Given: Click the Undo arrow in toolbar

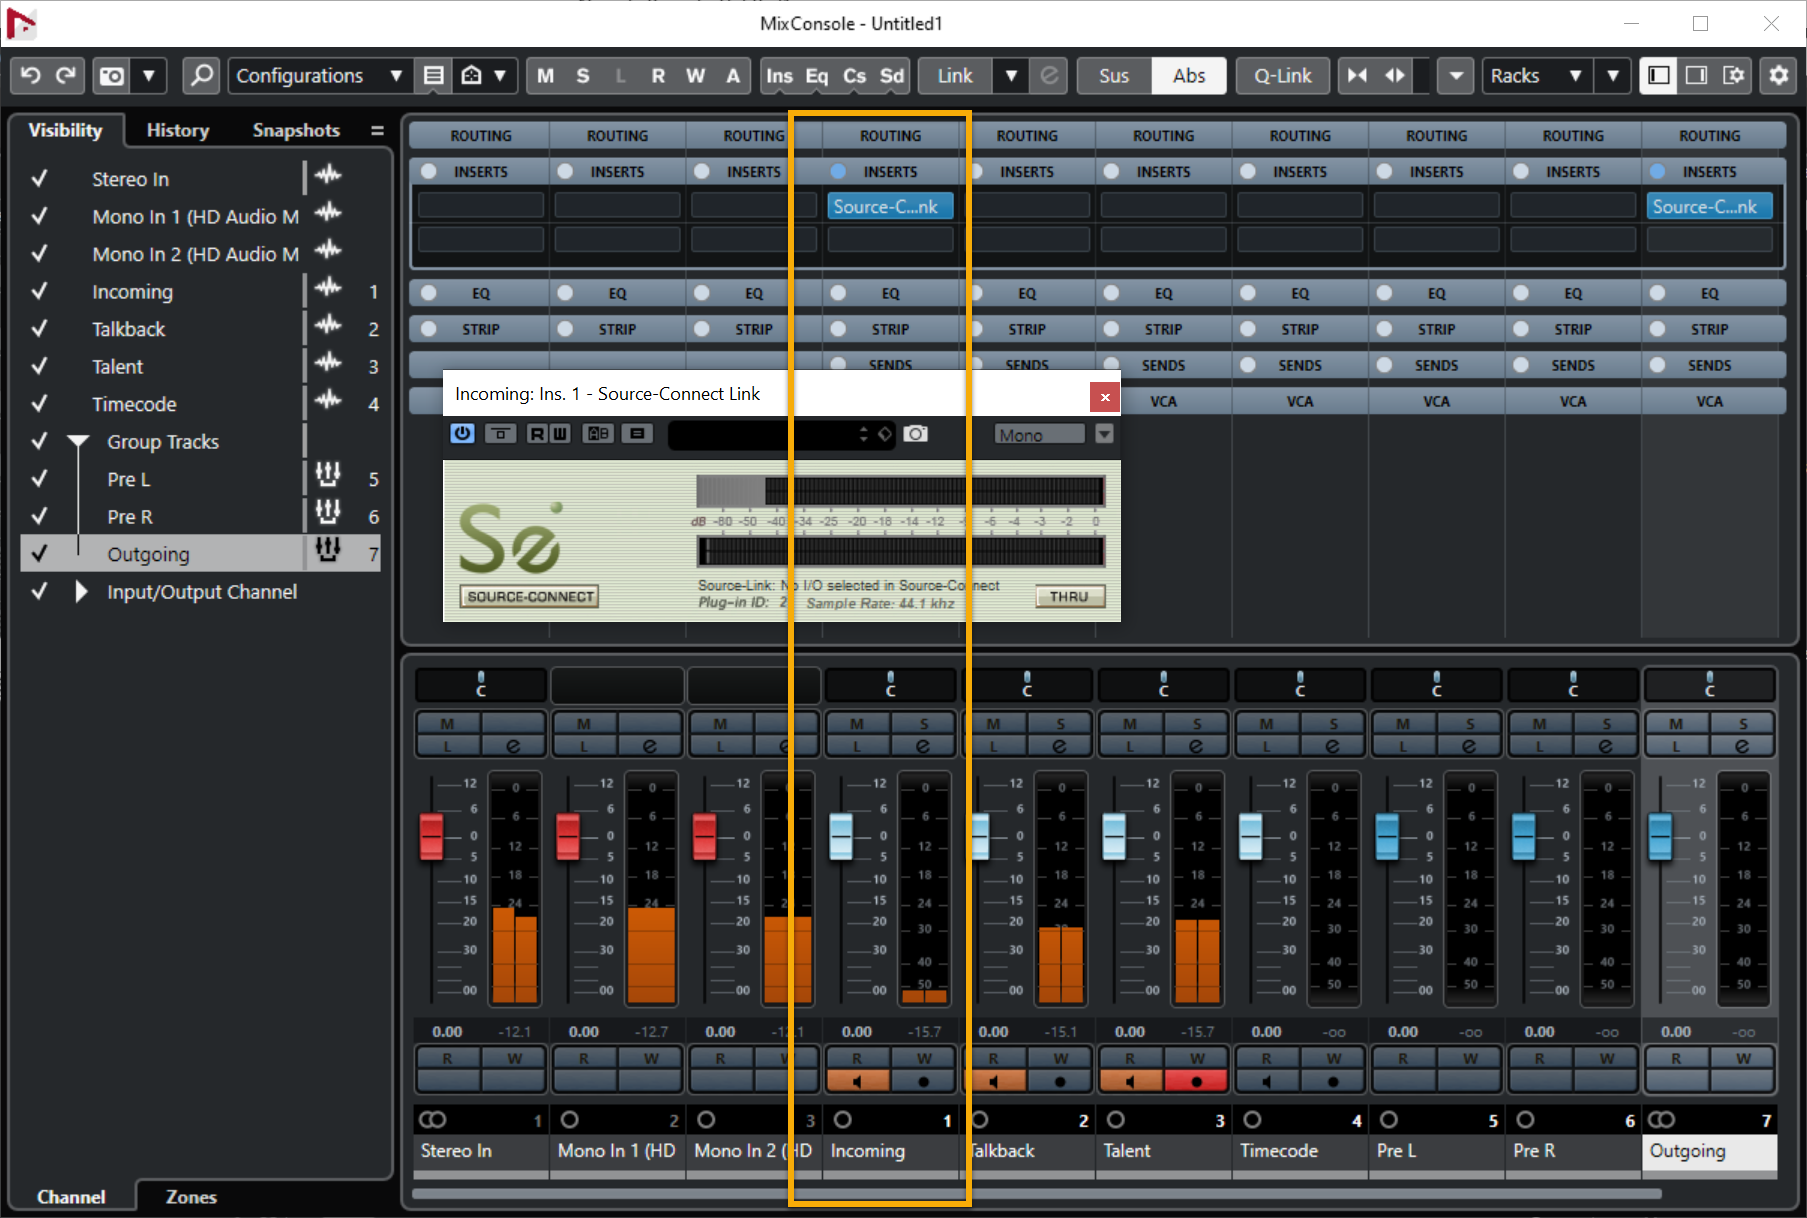Looking at the screenshot, I should [x=30, y=76].
